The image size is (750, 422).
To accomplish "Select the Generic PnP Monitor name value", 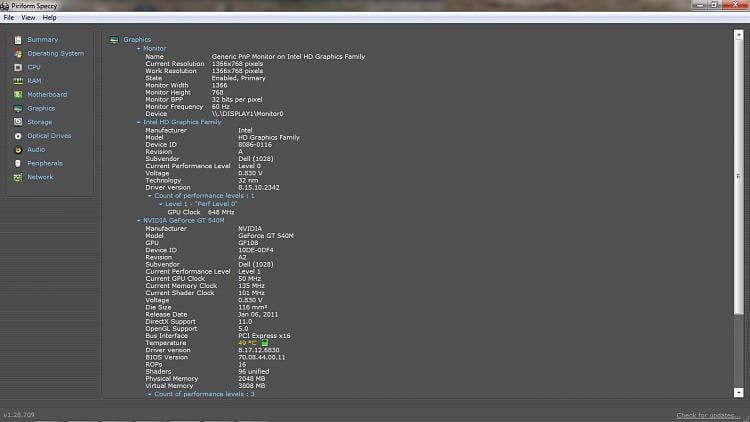I will [288, 56].
